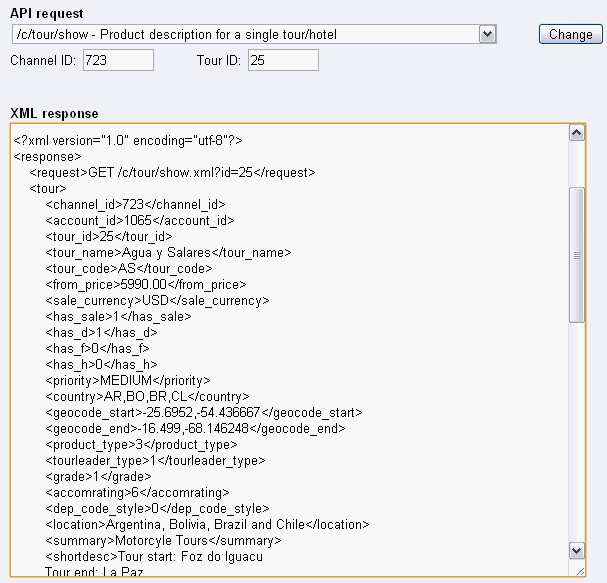Image resolution: width=607 pixels, height=583 pixels.
Task: Click the GET /c/tour/show.xml?id=25 request line
Action: pos(172,172)
